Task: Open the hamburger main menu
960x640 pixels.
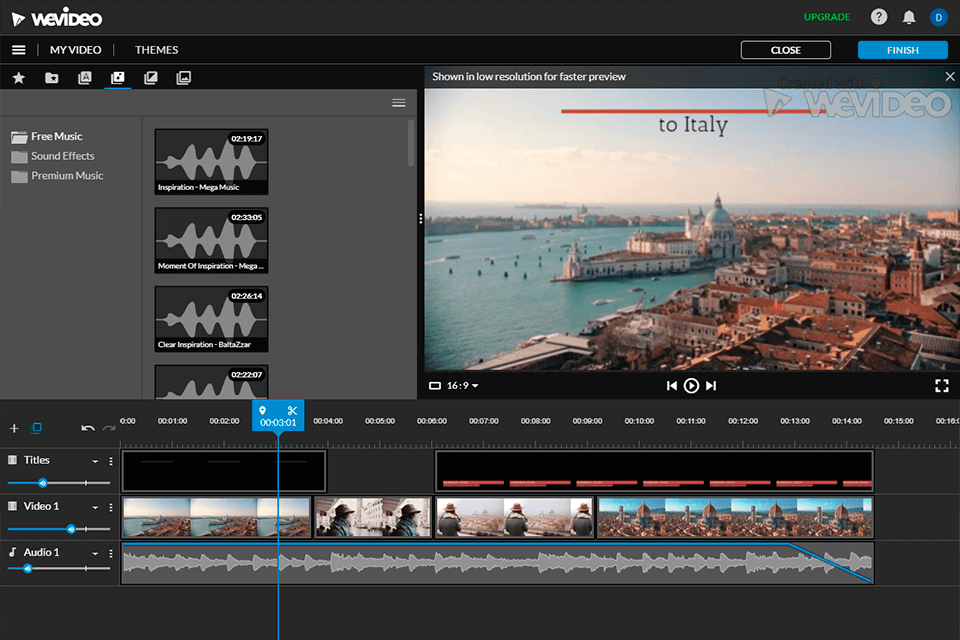Action: [x=18, y=50]
